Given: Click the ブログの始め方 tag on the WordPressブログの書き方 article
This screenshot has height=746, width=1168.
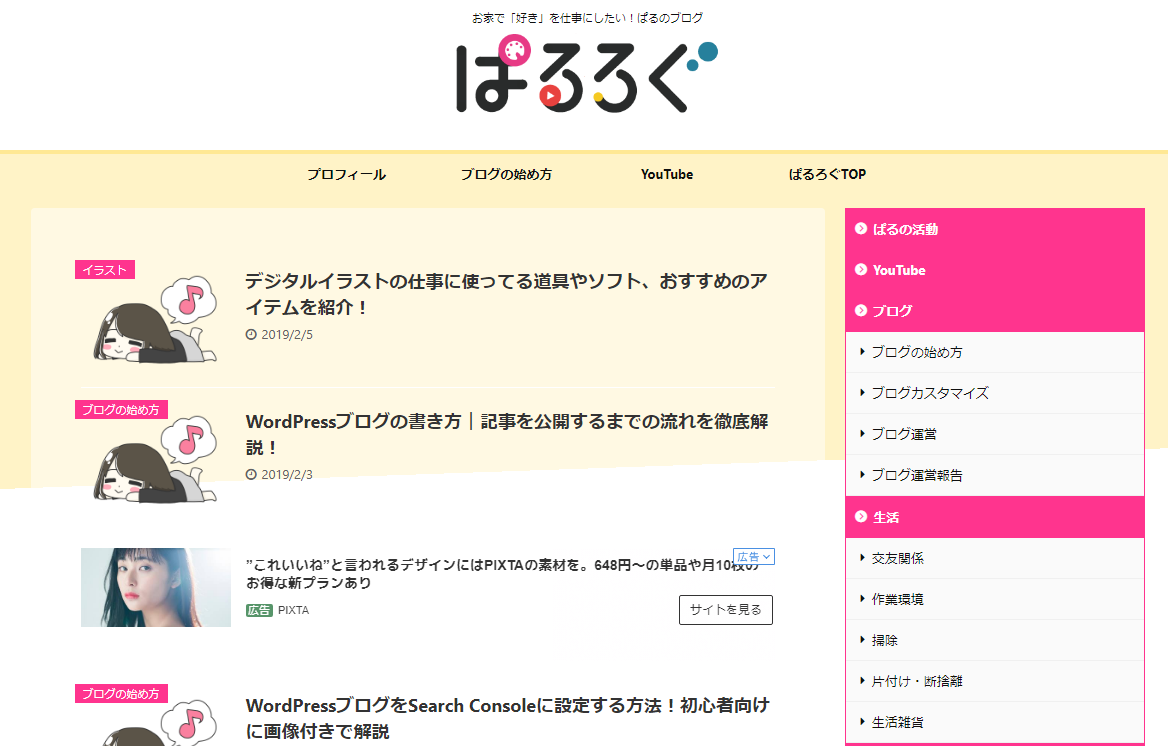Looking at the screenshot, I should pyautogui.click(x=121, y=409).
